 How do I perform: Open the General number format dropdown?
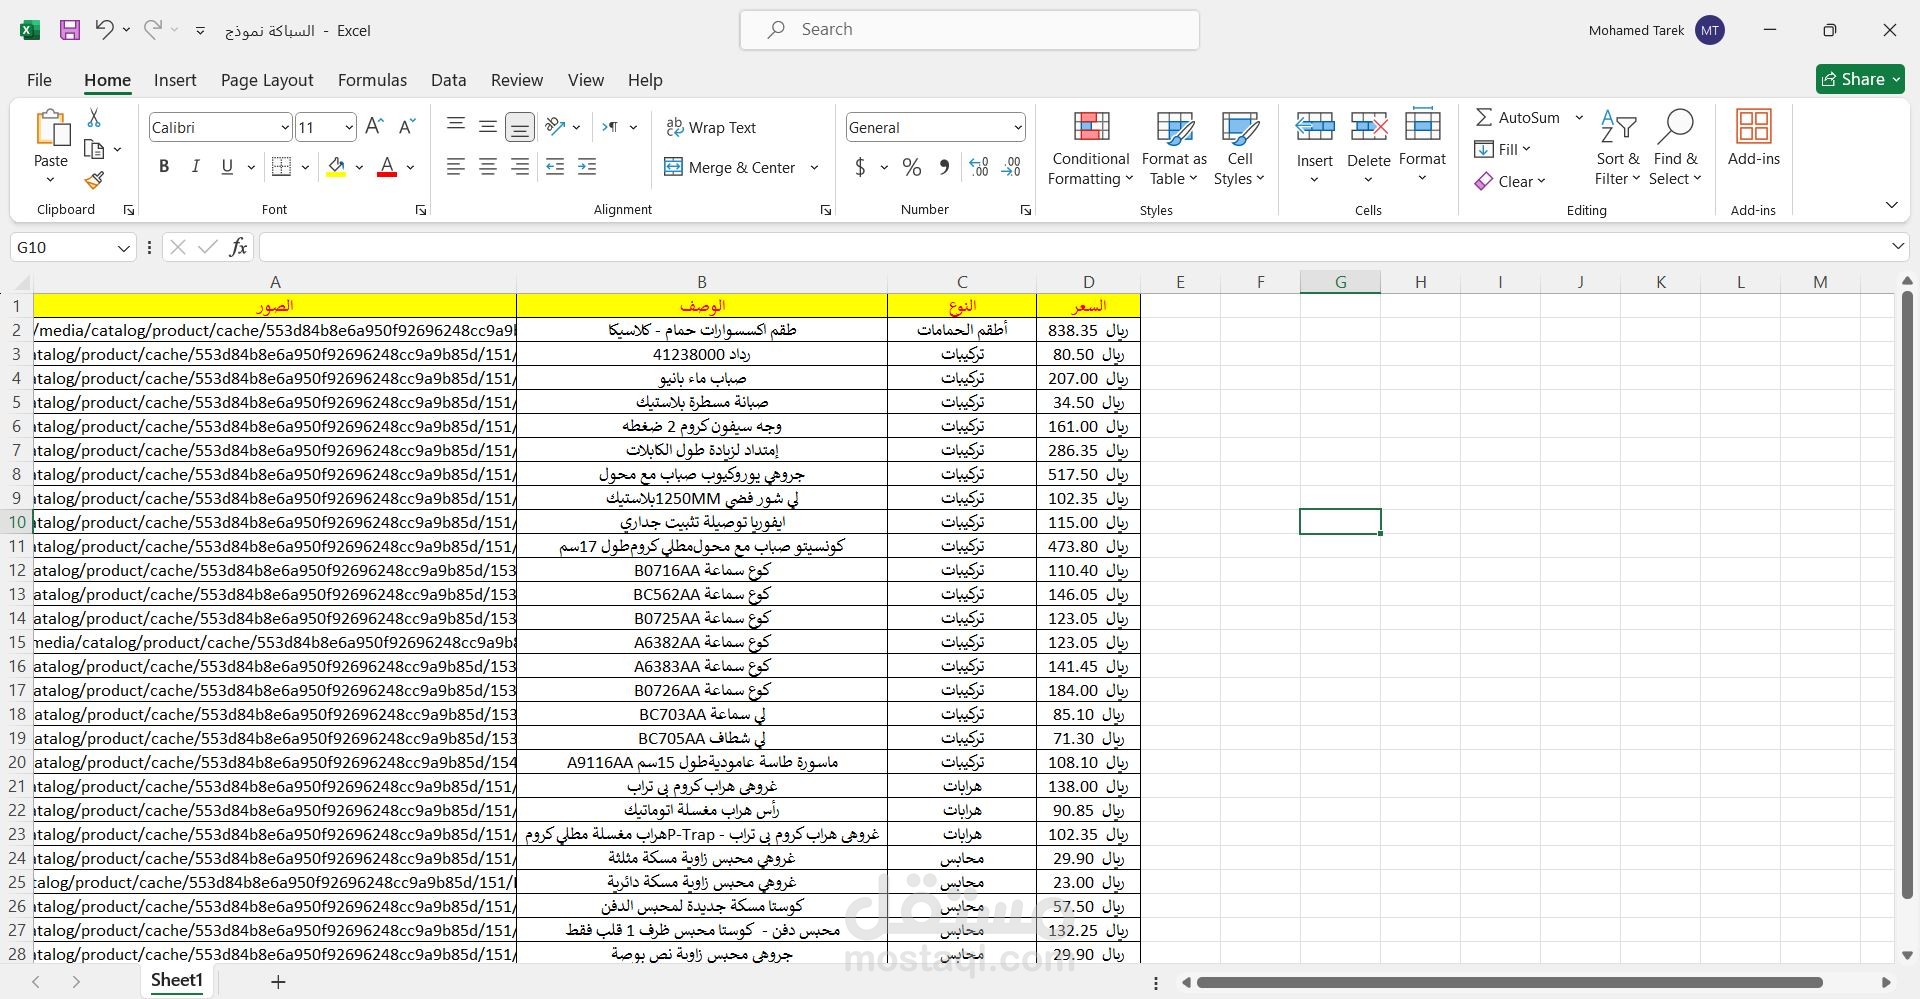pyautogui.click(x=1018, y=128)
